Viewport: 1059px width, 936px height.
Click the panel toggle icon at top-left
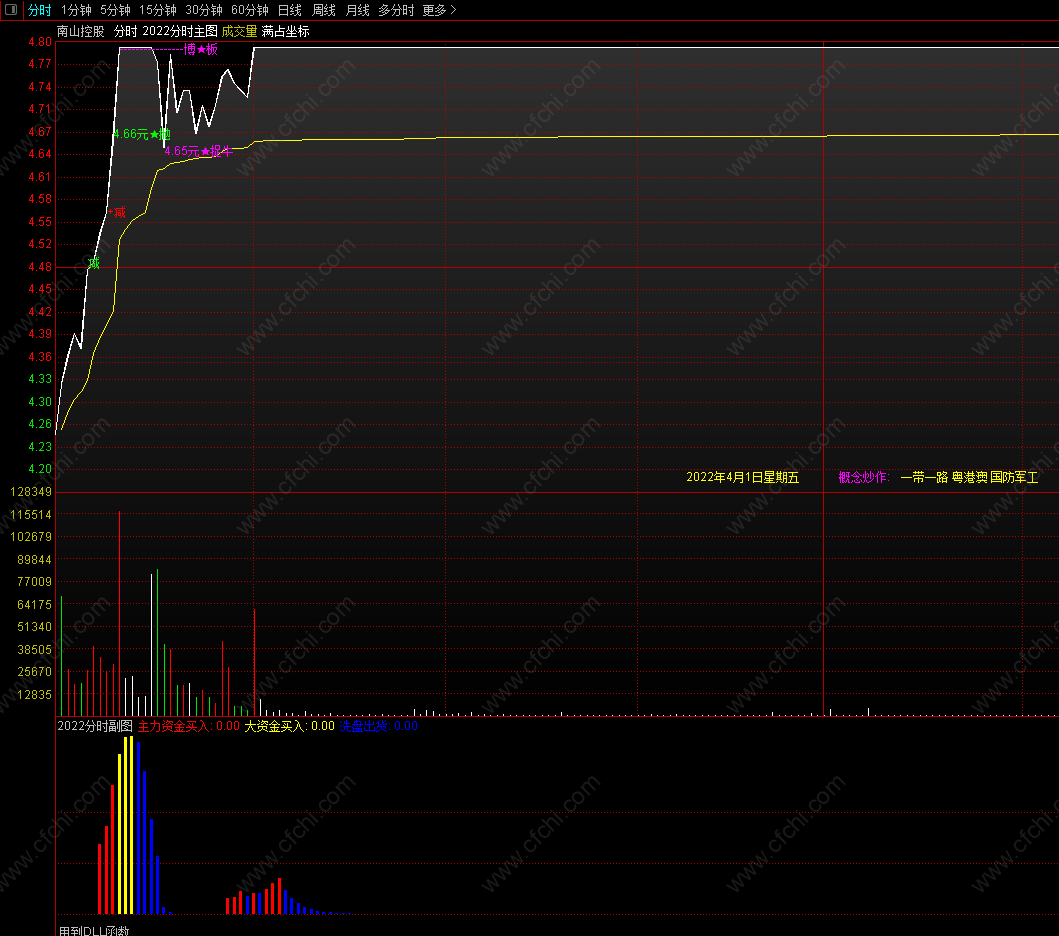point(11,9)
